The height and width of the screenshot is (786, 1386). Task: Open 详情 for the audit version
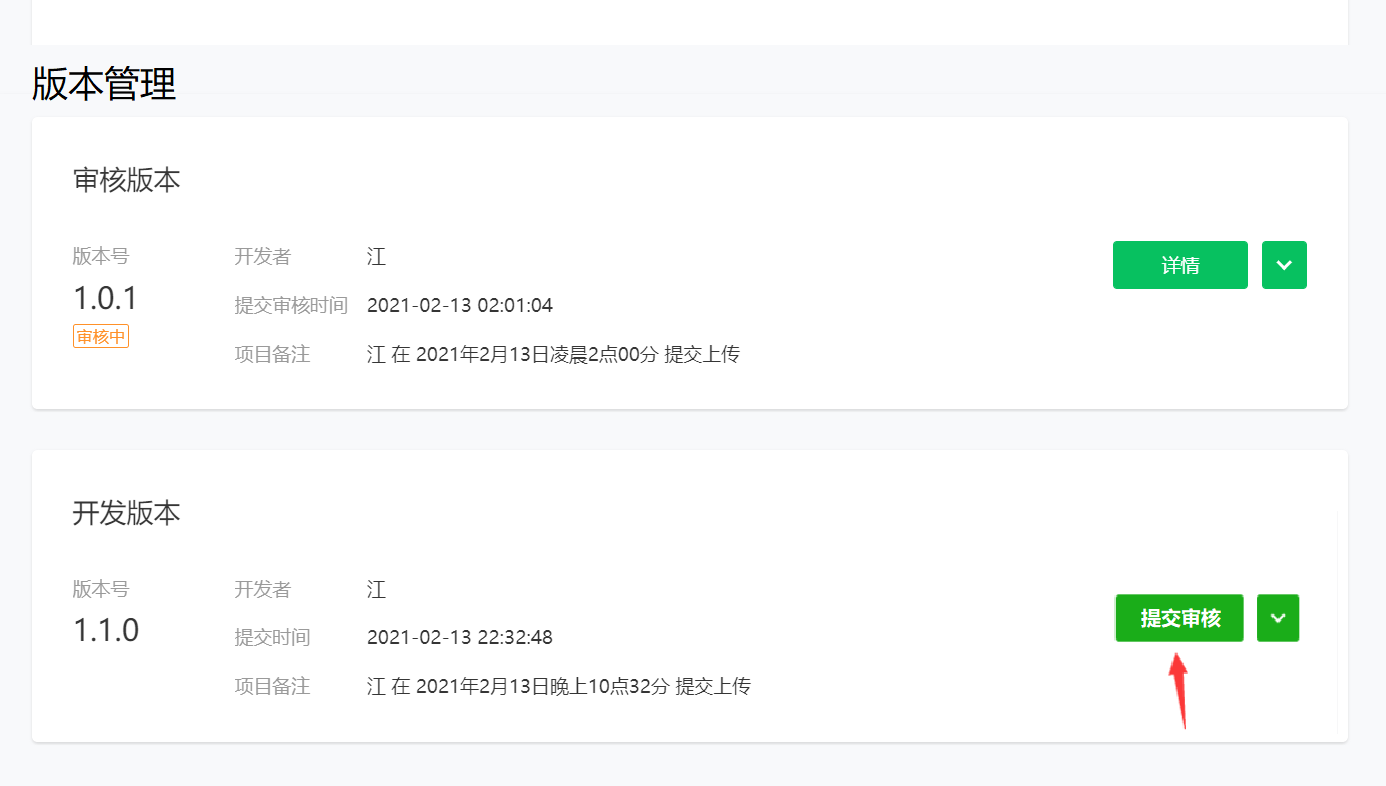(x=1180, y=265)
